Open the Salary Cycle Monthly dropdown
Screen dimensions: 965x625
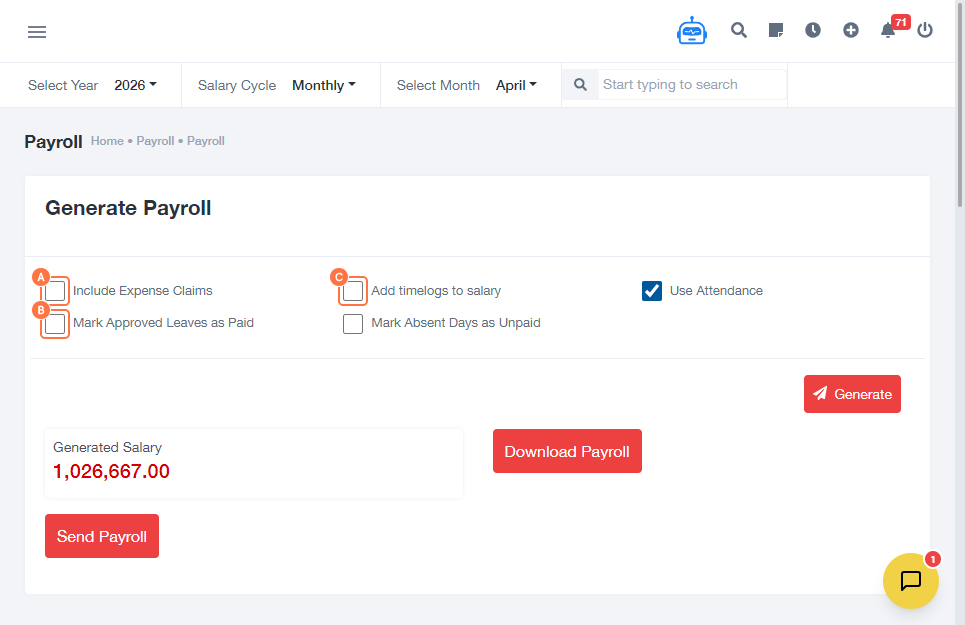point(323,85)
